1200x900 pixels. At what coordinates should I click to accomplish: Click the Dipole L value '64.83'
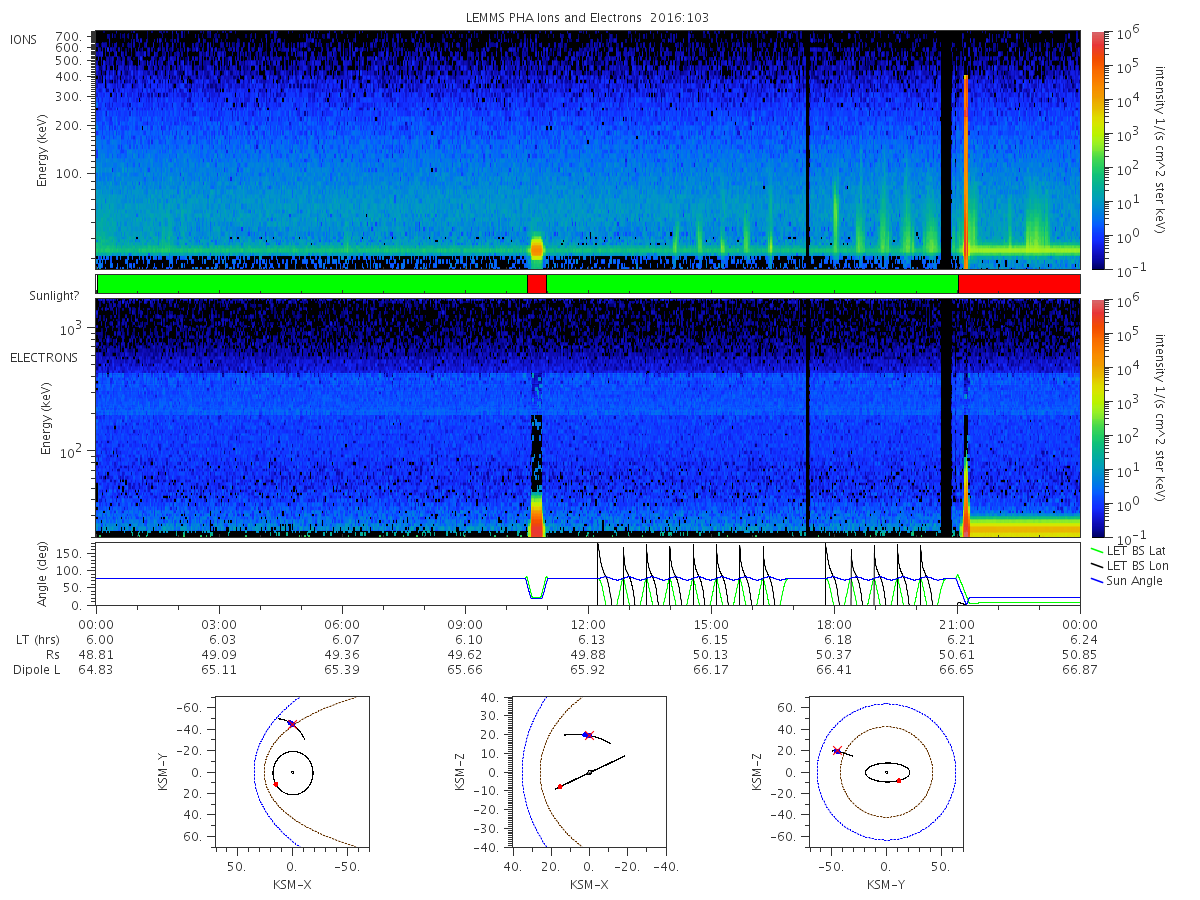click(96, 669)
